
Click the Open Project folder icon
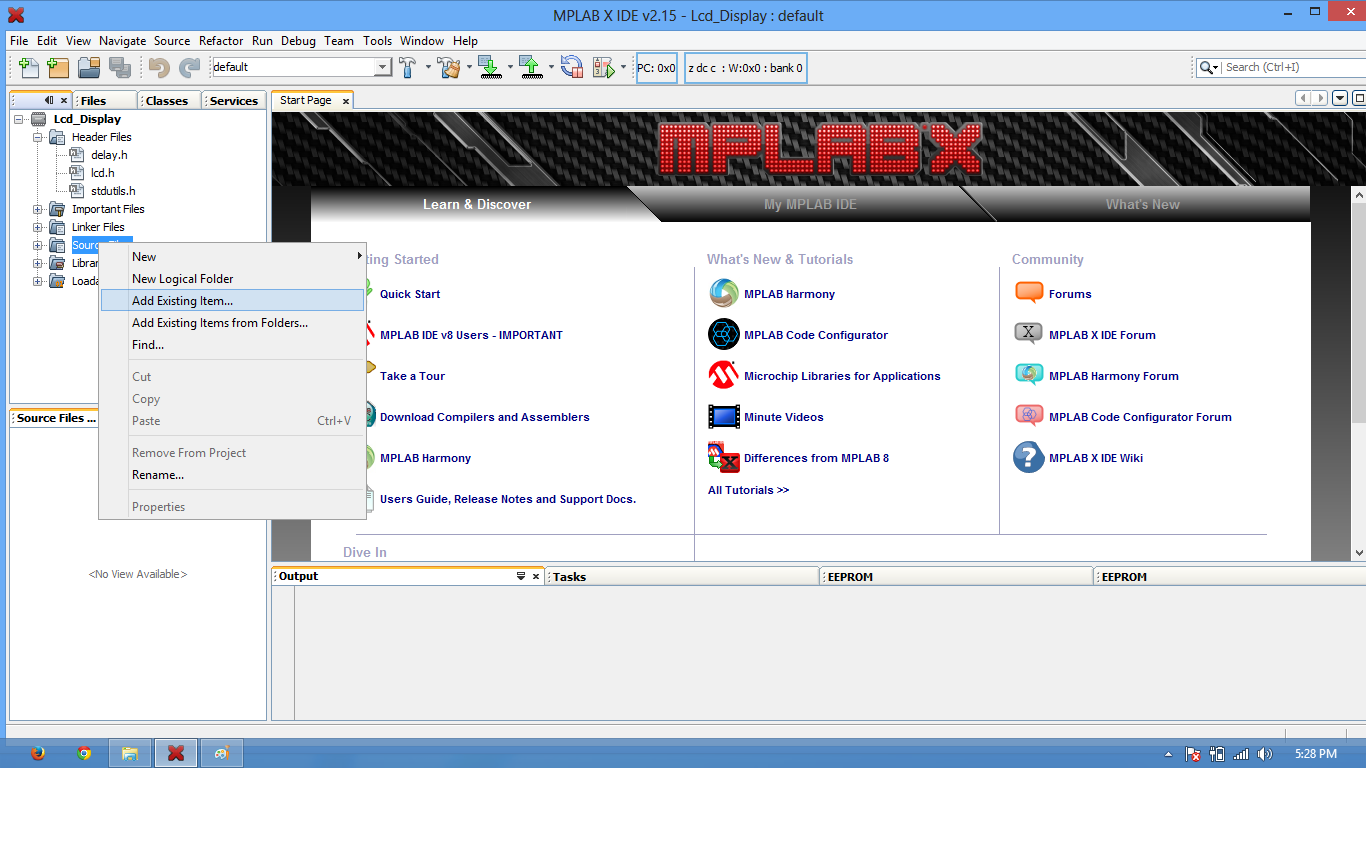[x=89, y=67]
